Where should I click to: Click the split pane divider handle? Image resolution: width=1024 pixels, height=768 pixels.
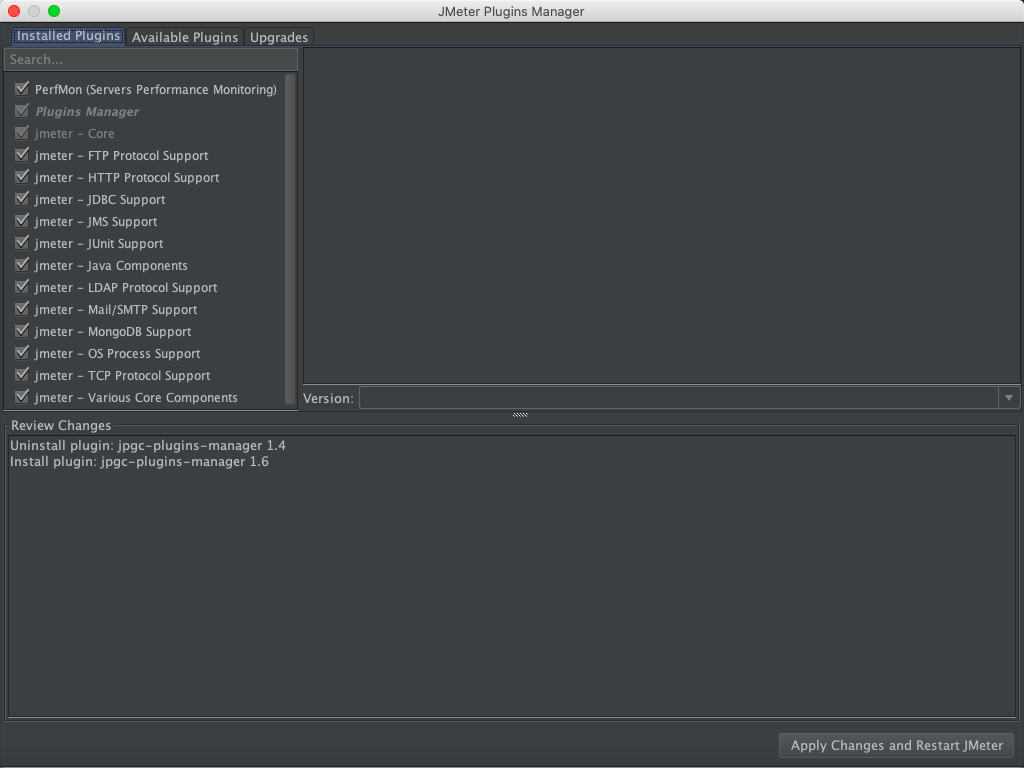(520, 415)
